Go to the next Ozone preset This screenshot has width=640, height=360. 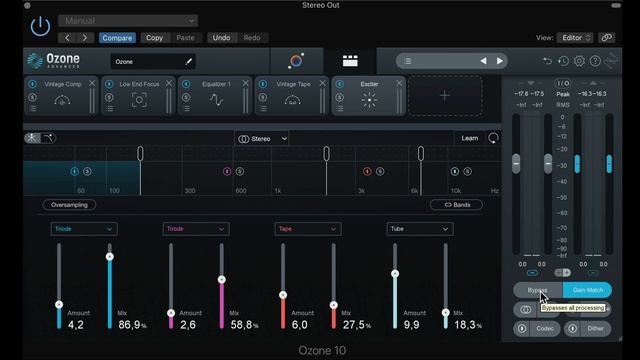tap(500, 61)
